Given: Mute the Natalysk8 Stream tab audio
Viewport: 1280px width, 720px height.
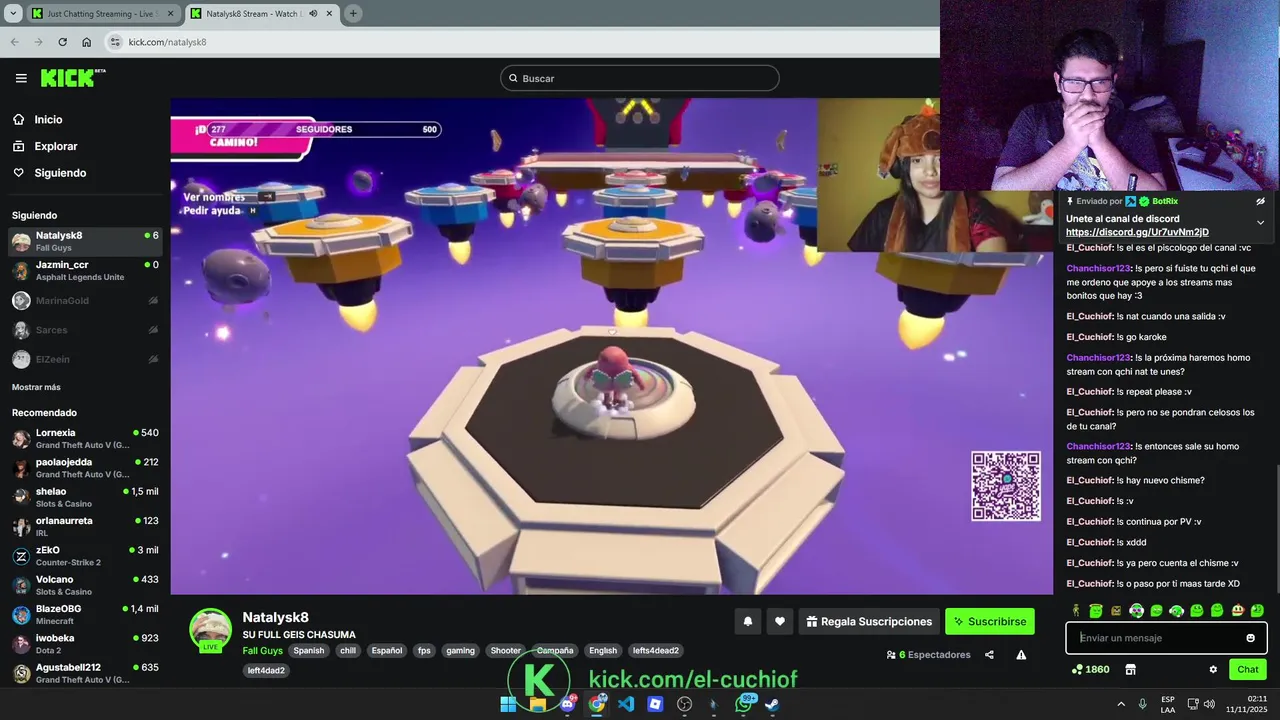Looking at the screenshot, I should point(313,14).
